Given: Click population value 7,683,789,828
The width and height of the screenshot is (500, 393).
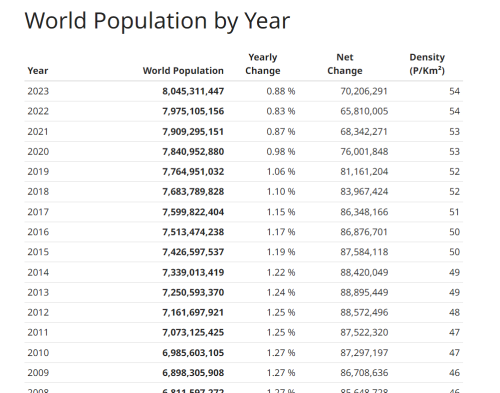Looking at the screenshot, I should point(193,192).
